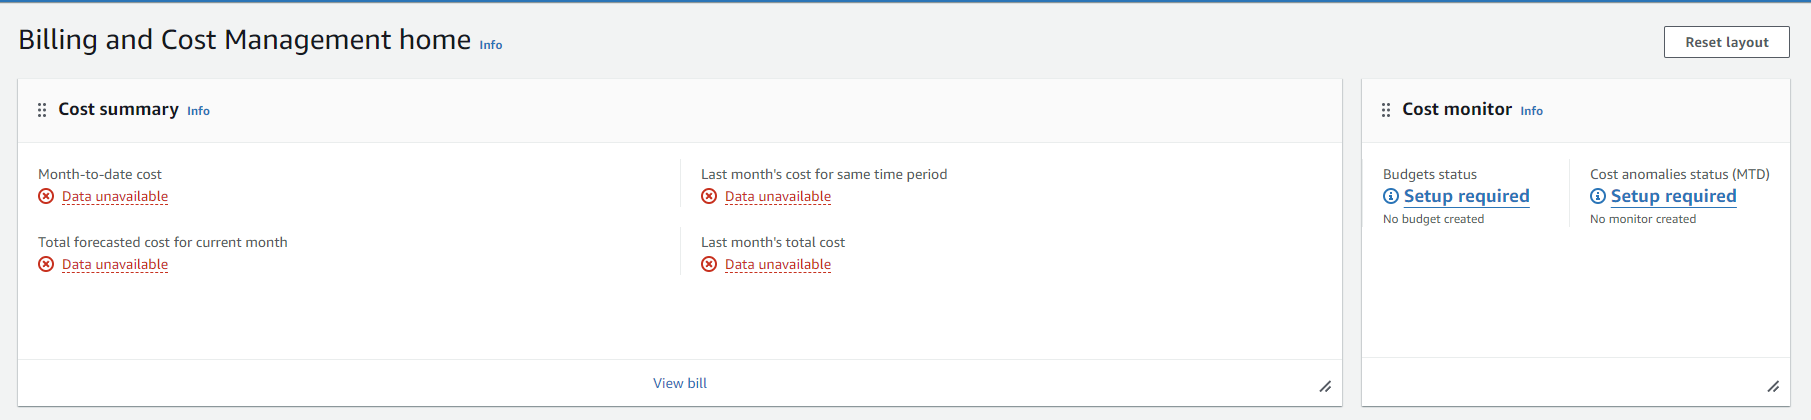Click error icon under last month's same period cost
Image resolution: width=1811 pixels, height=420 pixels.
(709, 196)
